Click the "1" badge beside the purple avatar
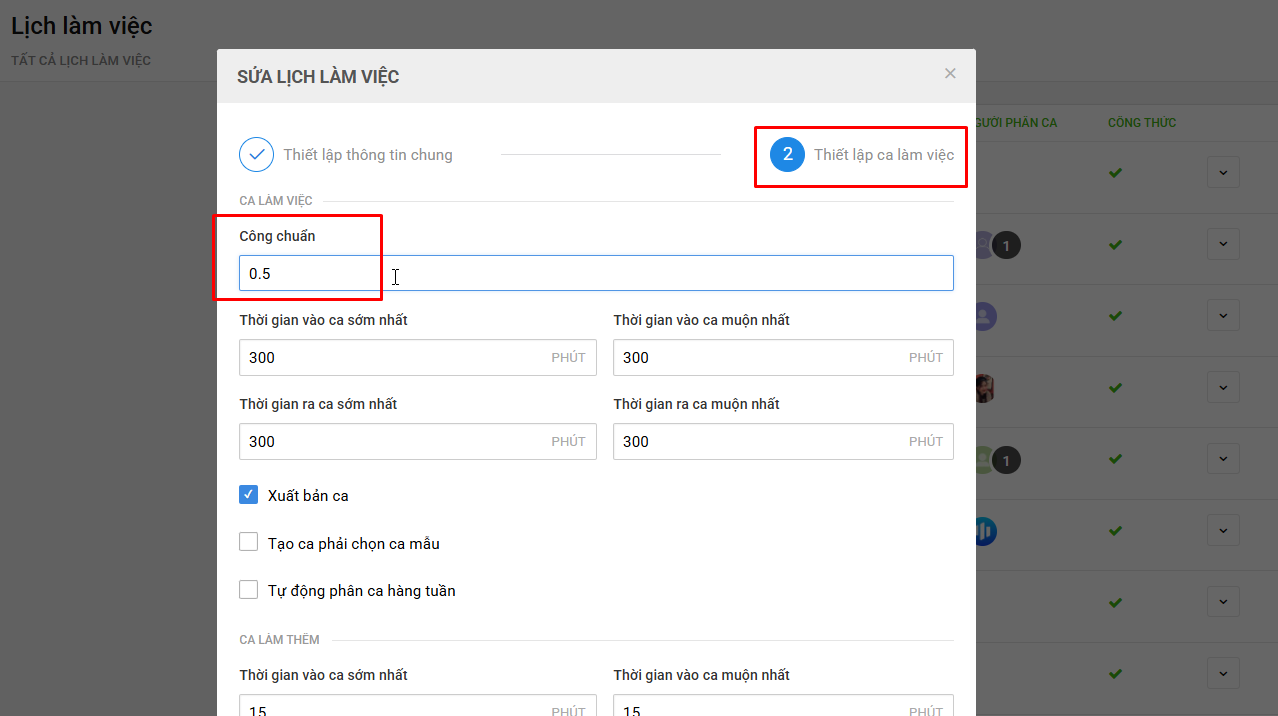Viewport: 1278px width, 716px height. 1007,245
